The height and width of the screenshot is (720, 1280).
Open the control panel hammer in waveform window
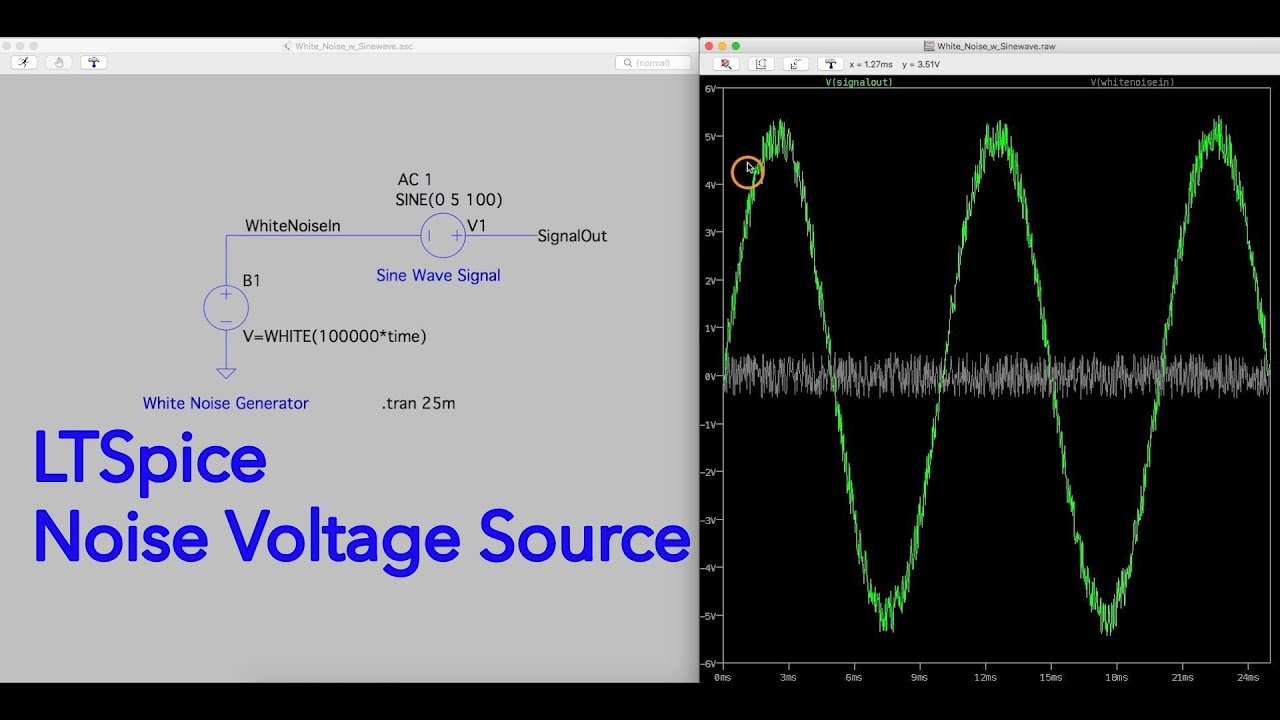[830, 64]
